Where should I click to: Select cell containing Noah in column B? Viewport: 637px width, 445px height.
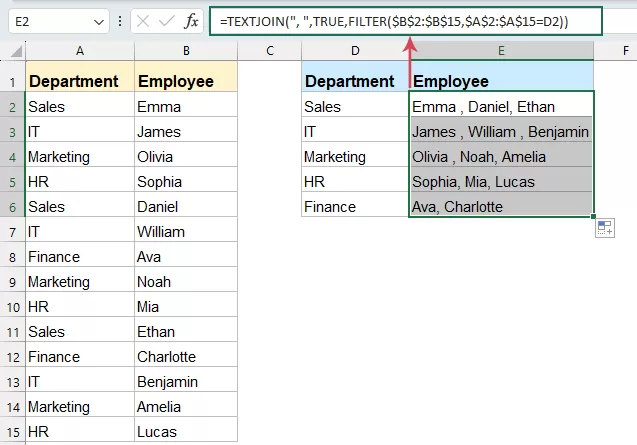(186, 280)
